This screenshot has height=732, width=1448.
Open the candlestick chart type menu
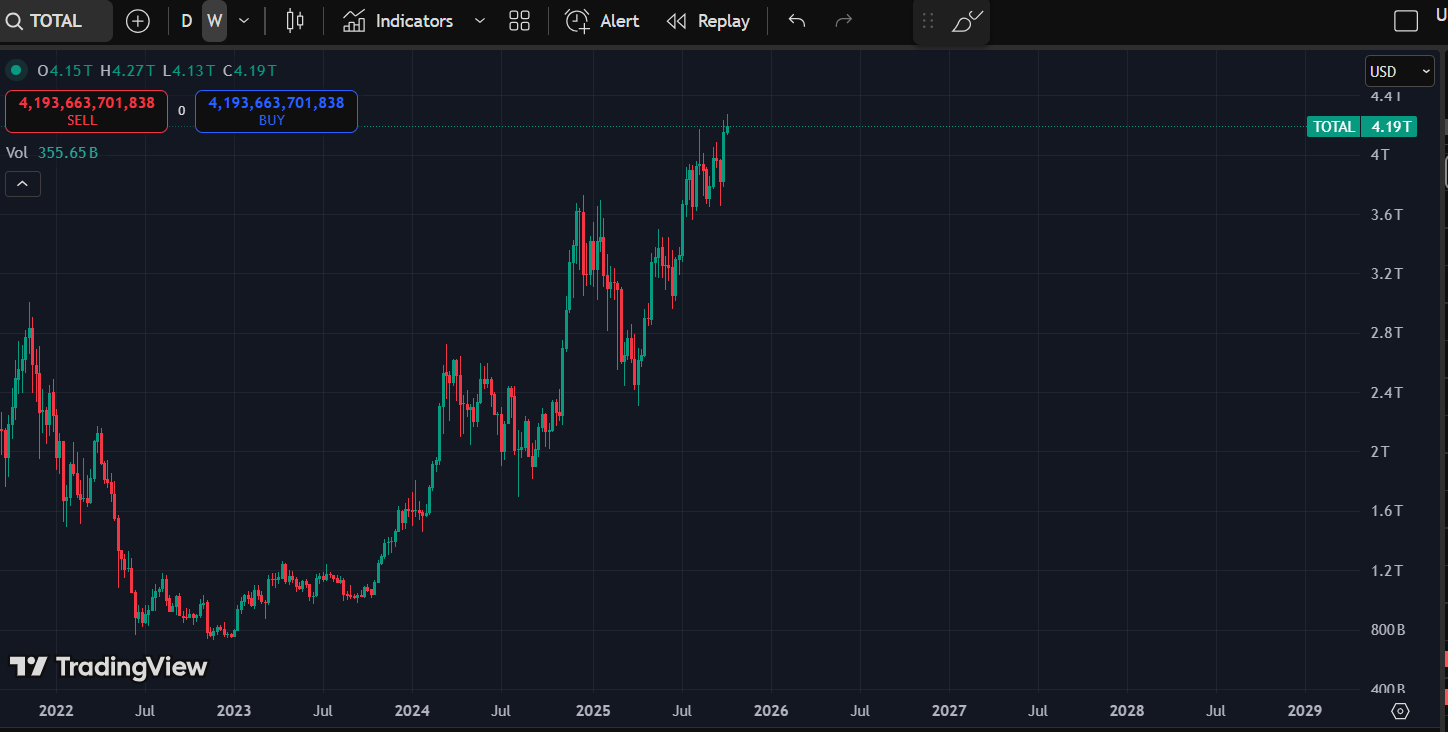tap(294, 21)
